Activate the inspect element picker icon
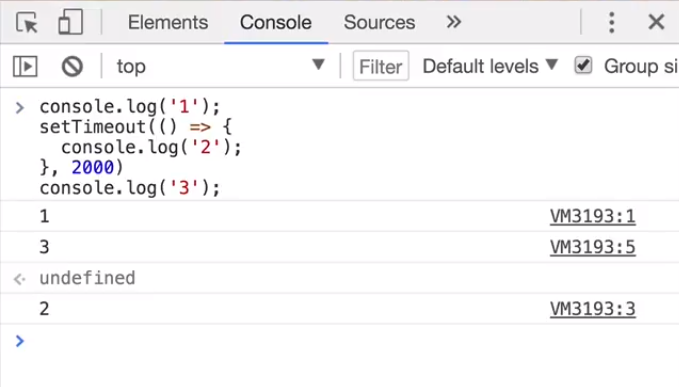Image resolution: width=679 pixels, height=387 pixels. 27,22
